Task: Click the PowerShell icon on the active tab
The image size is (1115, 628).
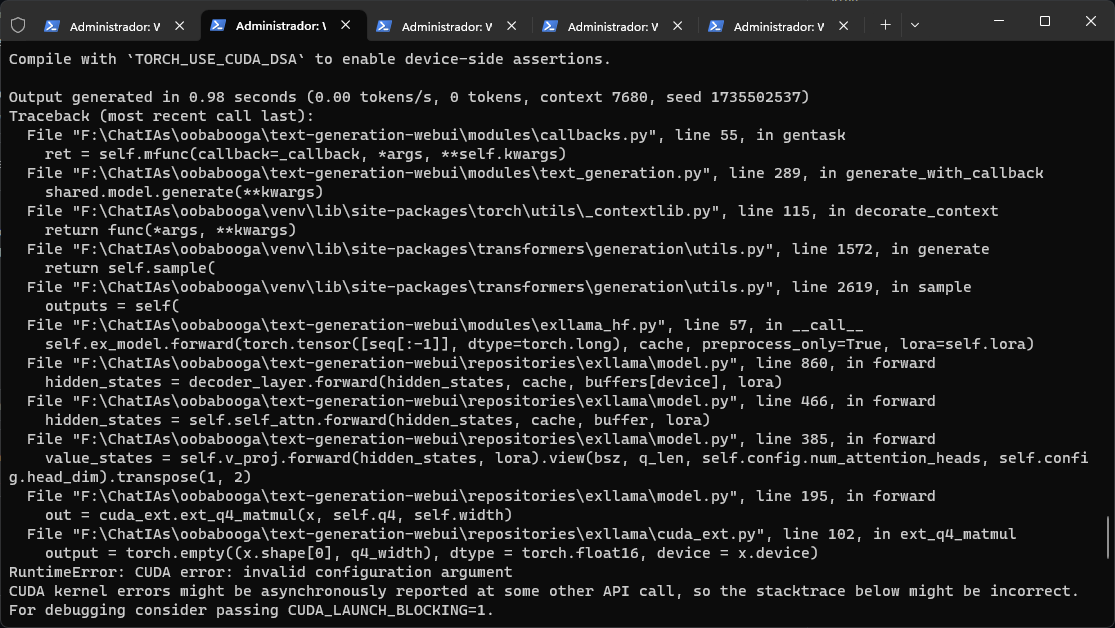Action: (220, 24)
